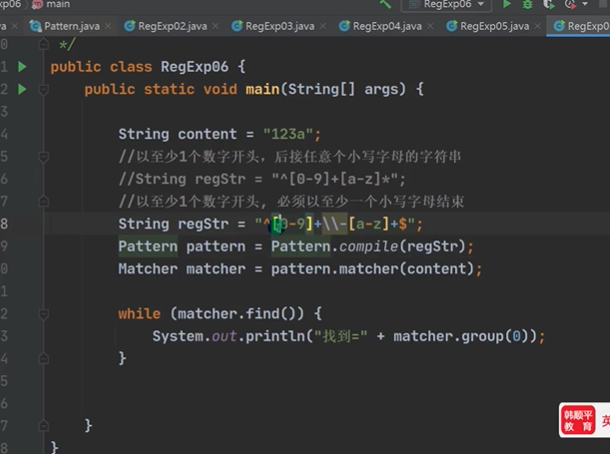Viewport: 610px width, 454px height.
Task: Close the Pattern.java tab
Action: pyautogui.click(x=108, y=26)
